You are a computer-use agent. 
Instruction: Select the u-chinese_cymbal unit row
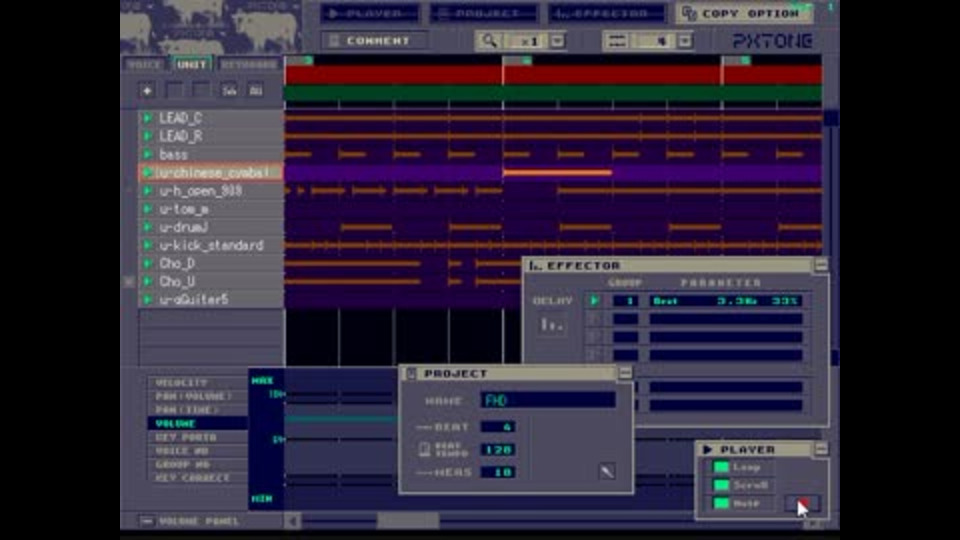click(x=211, y=173)
